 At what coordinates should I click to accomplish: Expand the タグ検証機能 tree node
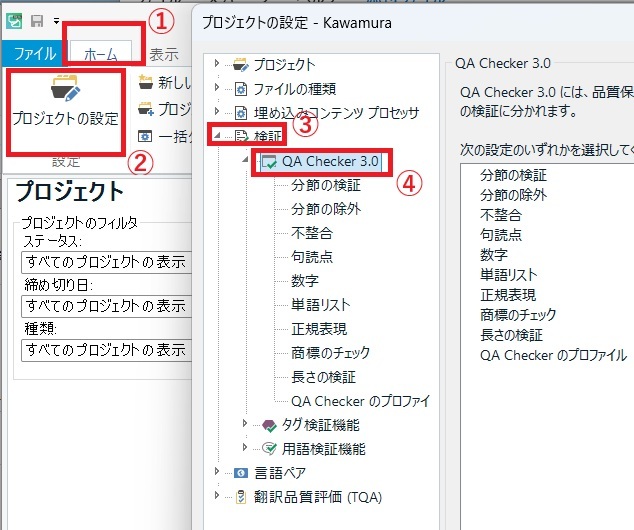click(x=245, y=423)
